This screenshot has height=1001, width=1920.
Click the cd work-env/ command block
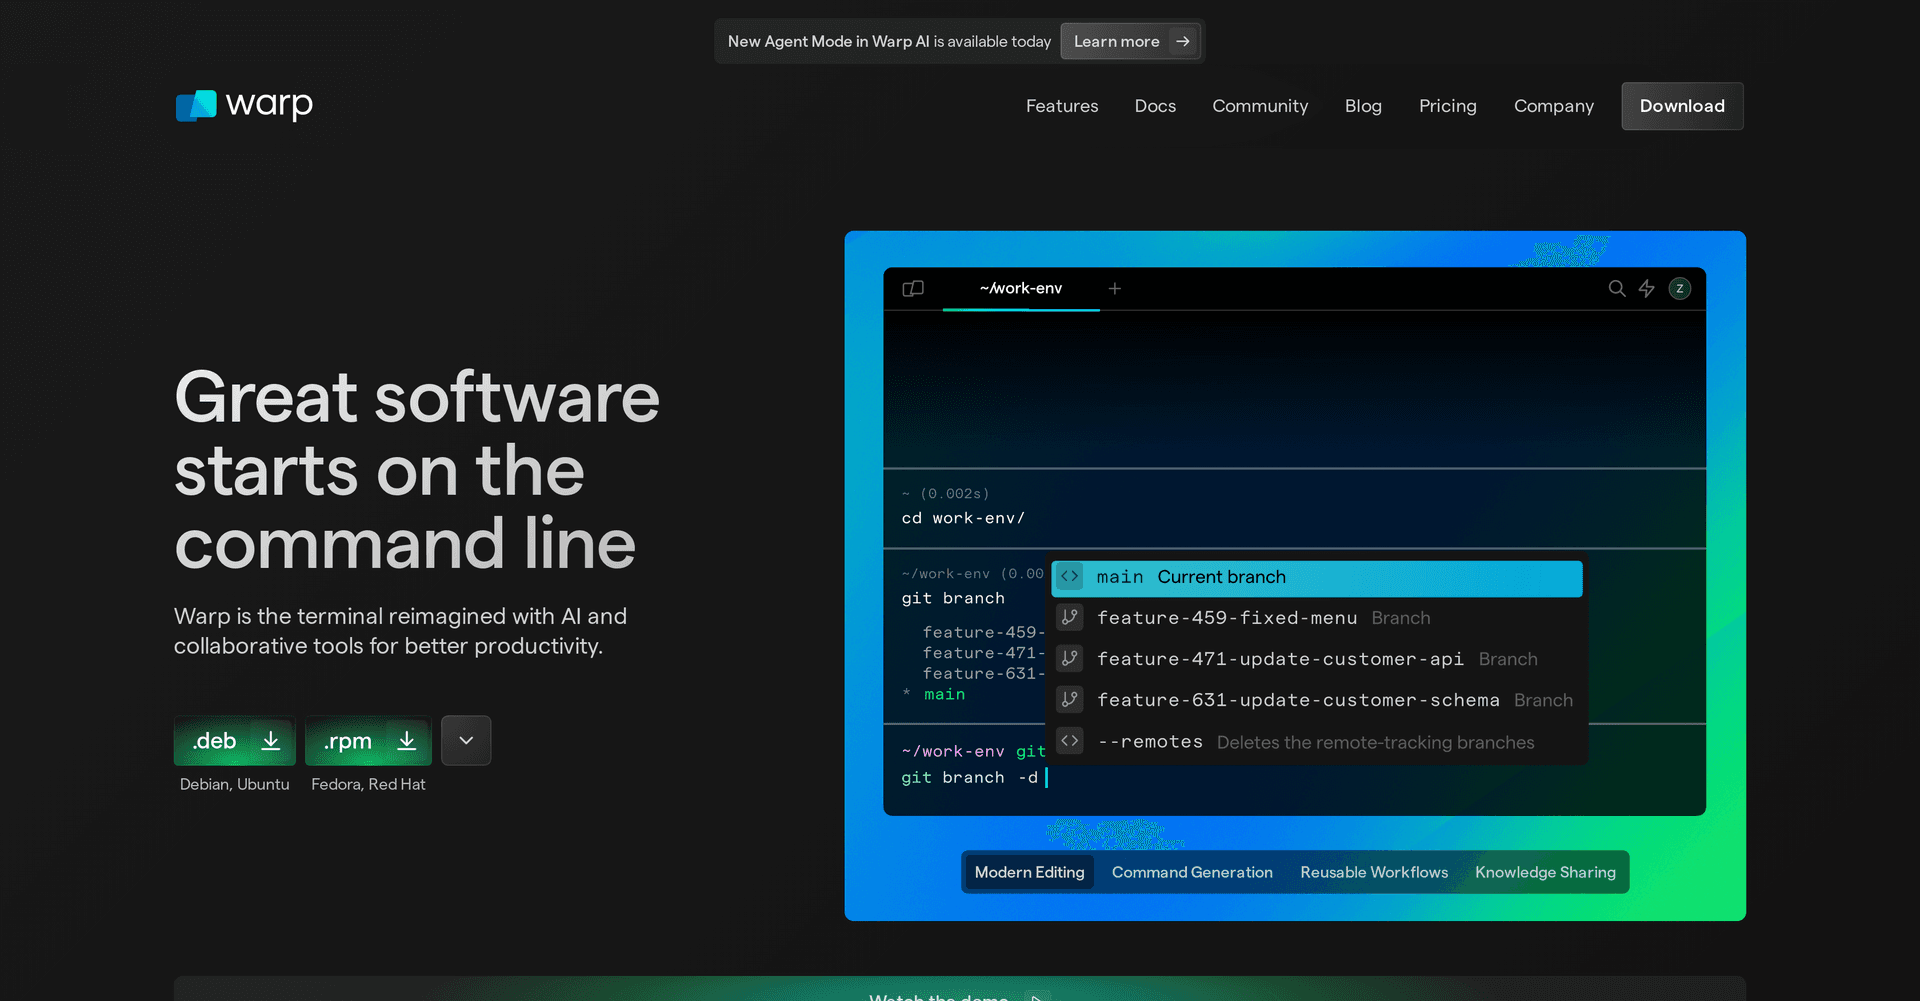(x=1294, y=508)
